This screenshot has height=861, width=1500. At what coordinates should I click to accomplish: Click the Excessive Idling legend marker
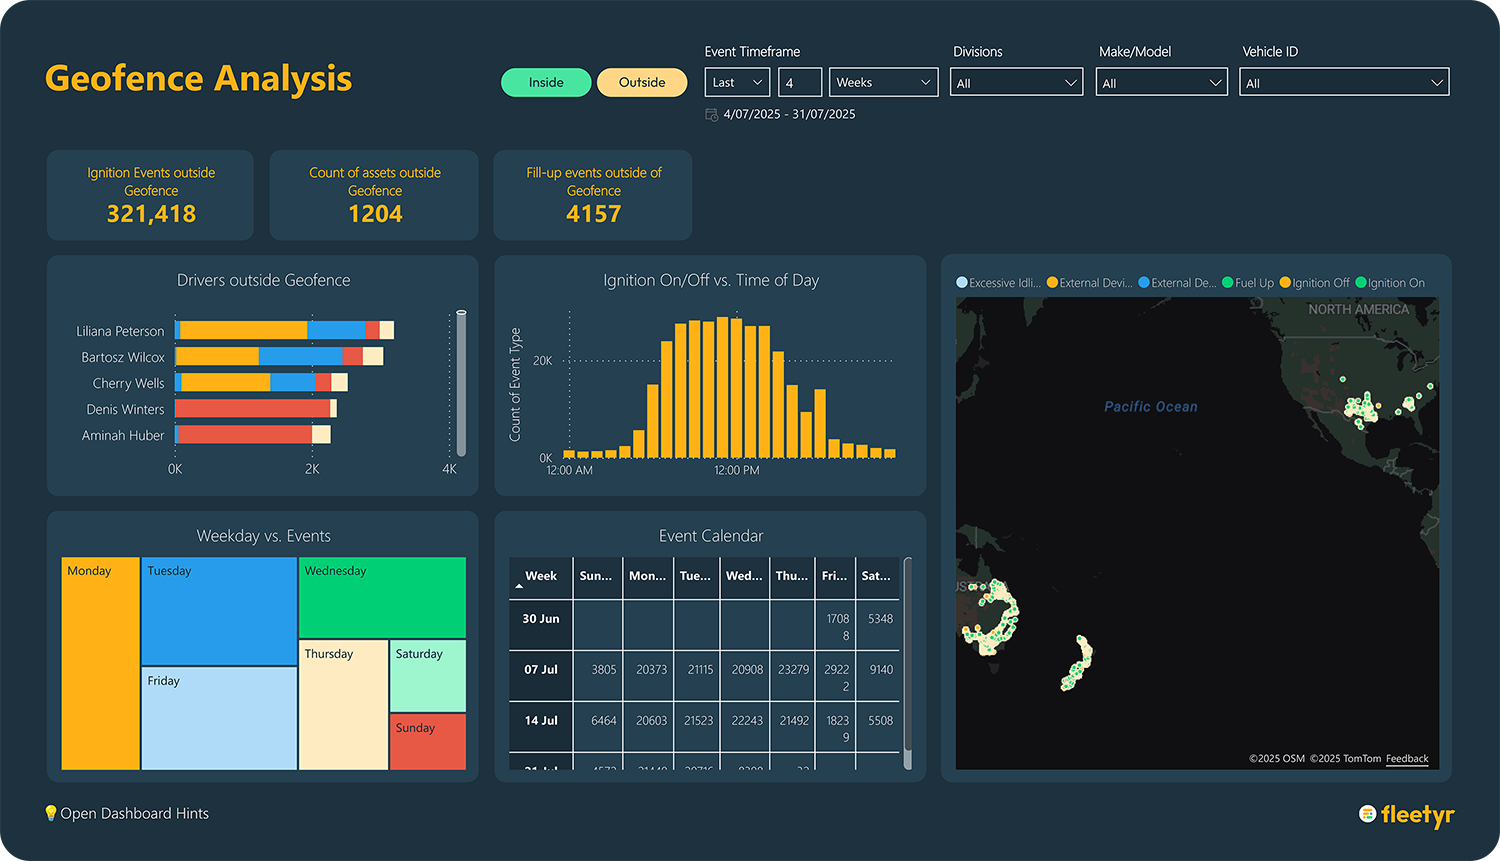962,283
